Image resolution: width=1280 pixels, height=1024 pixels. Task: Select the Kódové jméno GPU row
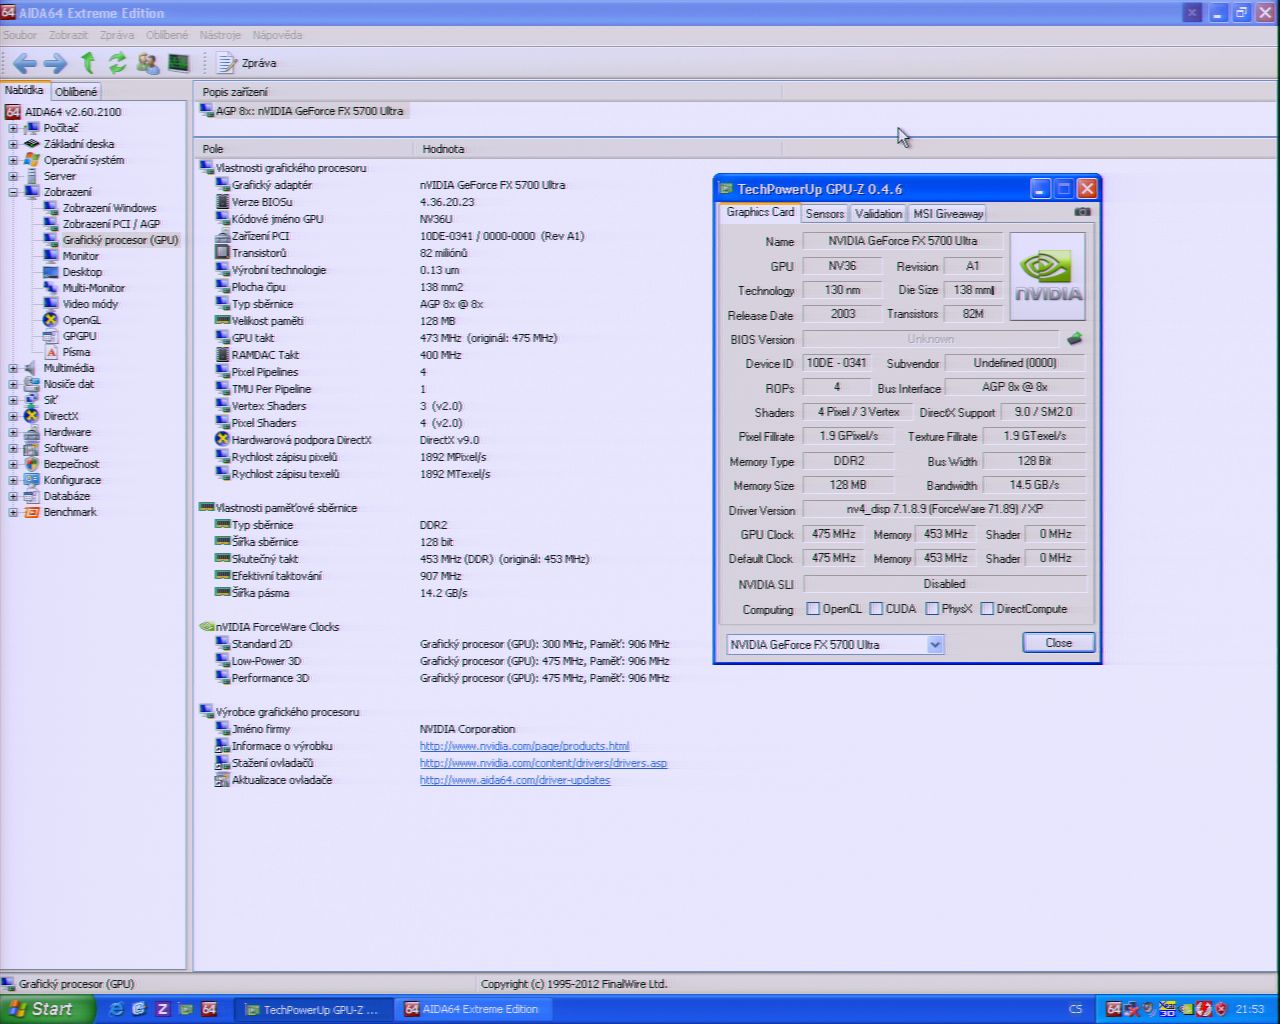point(277,219)
